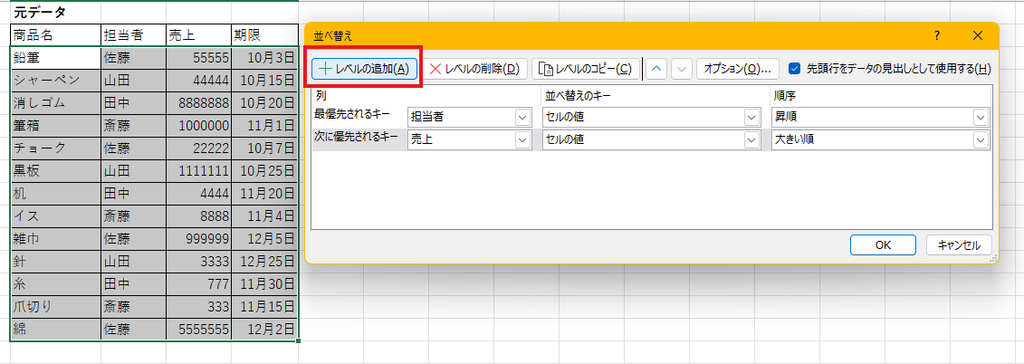1024x364 pixels.
Task: Select the 爪切り cell
Action: coord(56,306)
